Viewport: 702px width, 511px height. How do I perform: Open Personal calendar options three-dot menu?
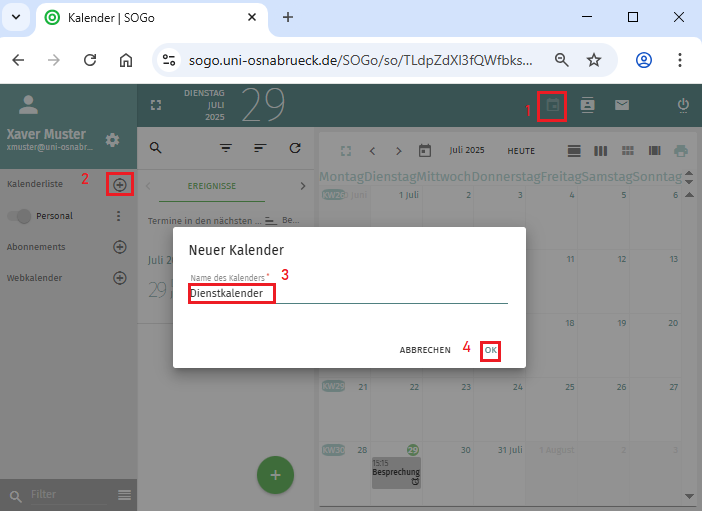120,216
